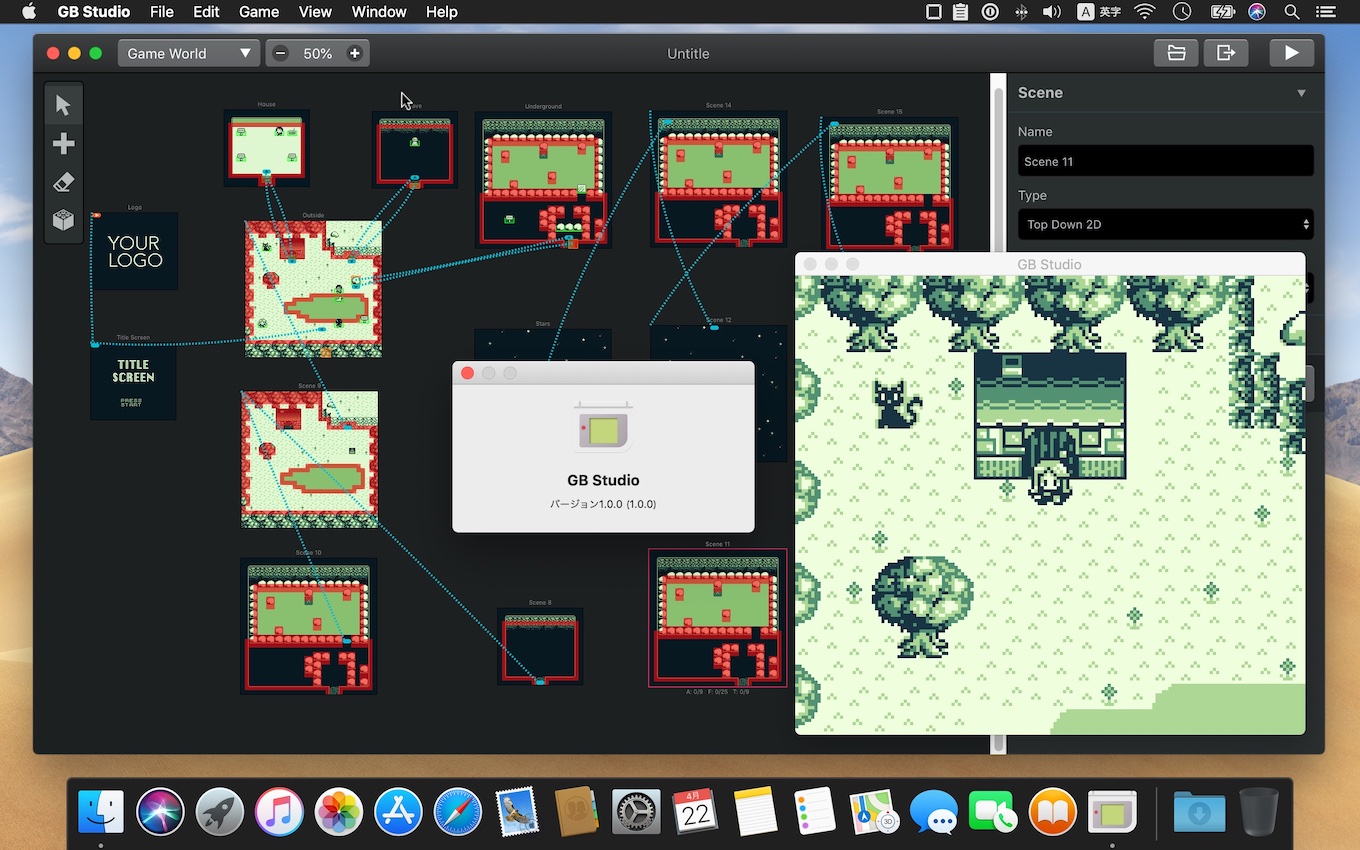1360x850 pixels.
Task: Select the Title Screen scene thumbnail
Action: 133,381
